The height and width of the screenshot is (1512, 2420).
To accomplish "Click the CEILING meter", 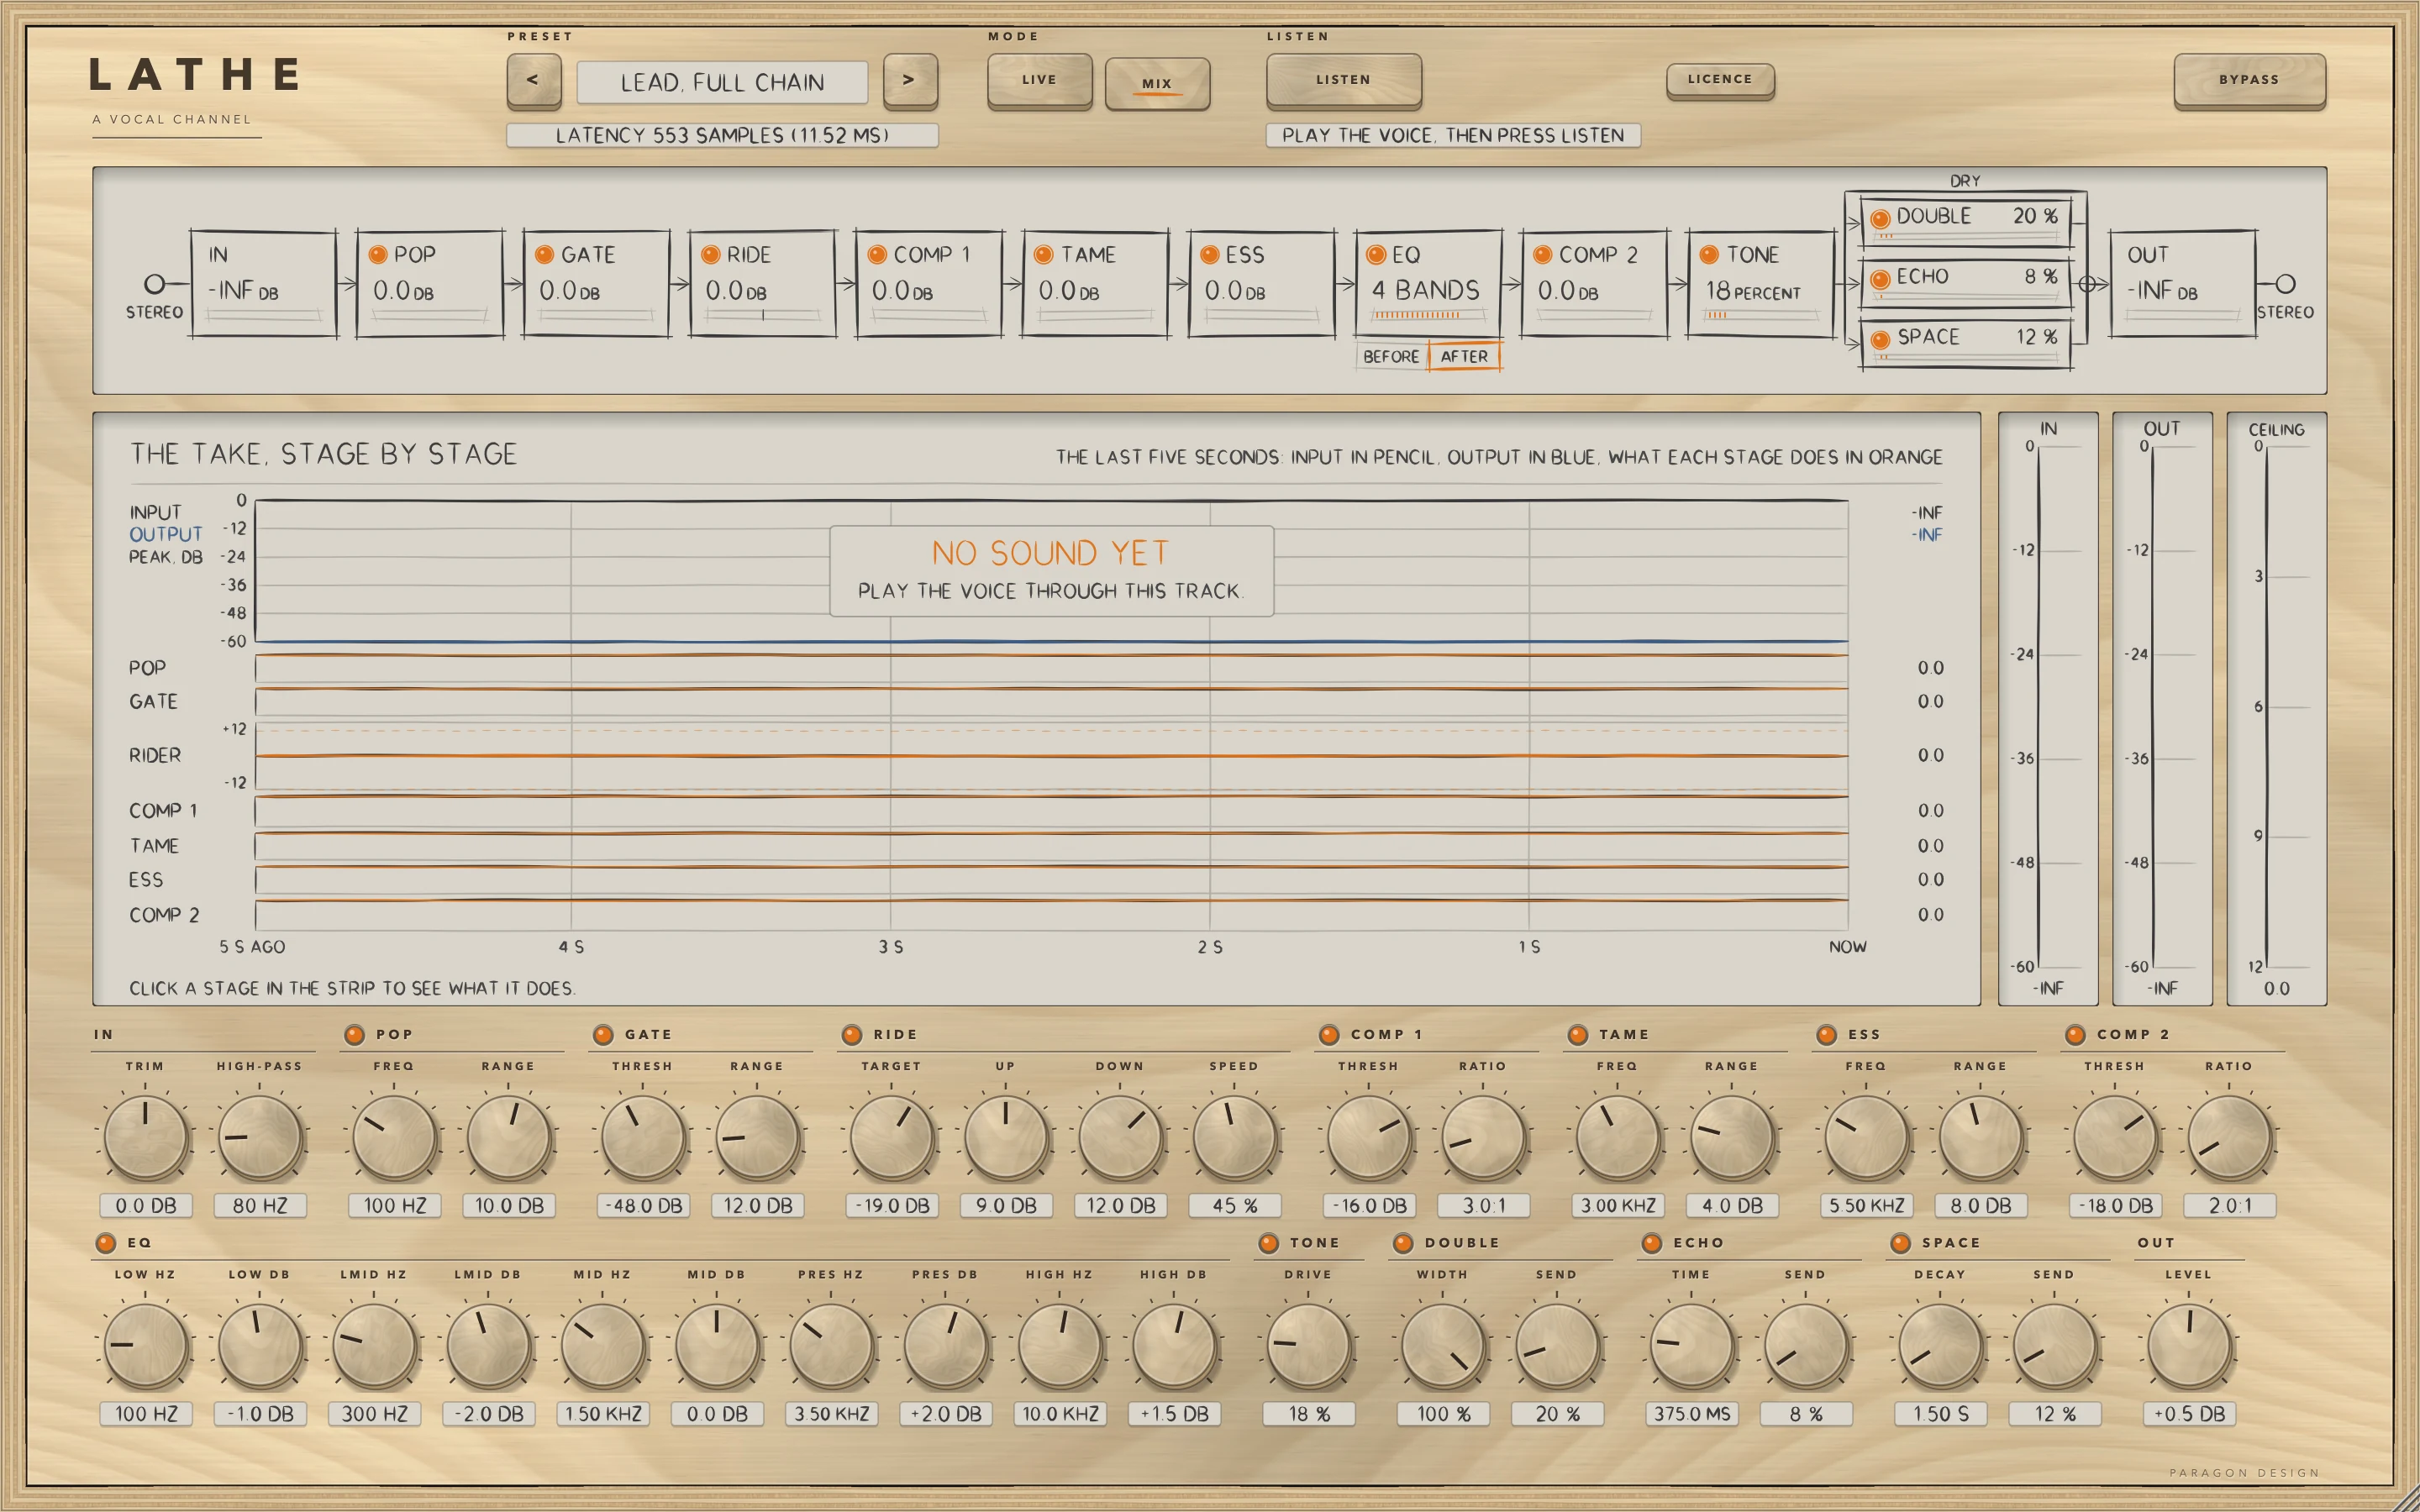I will click(2277, 709).
